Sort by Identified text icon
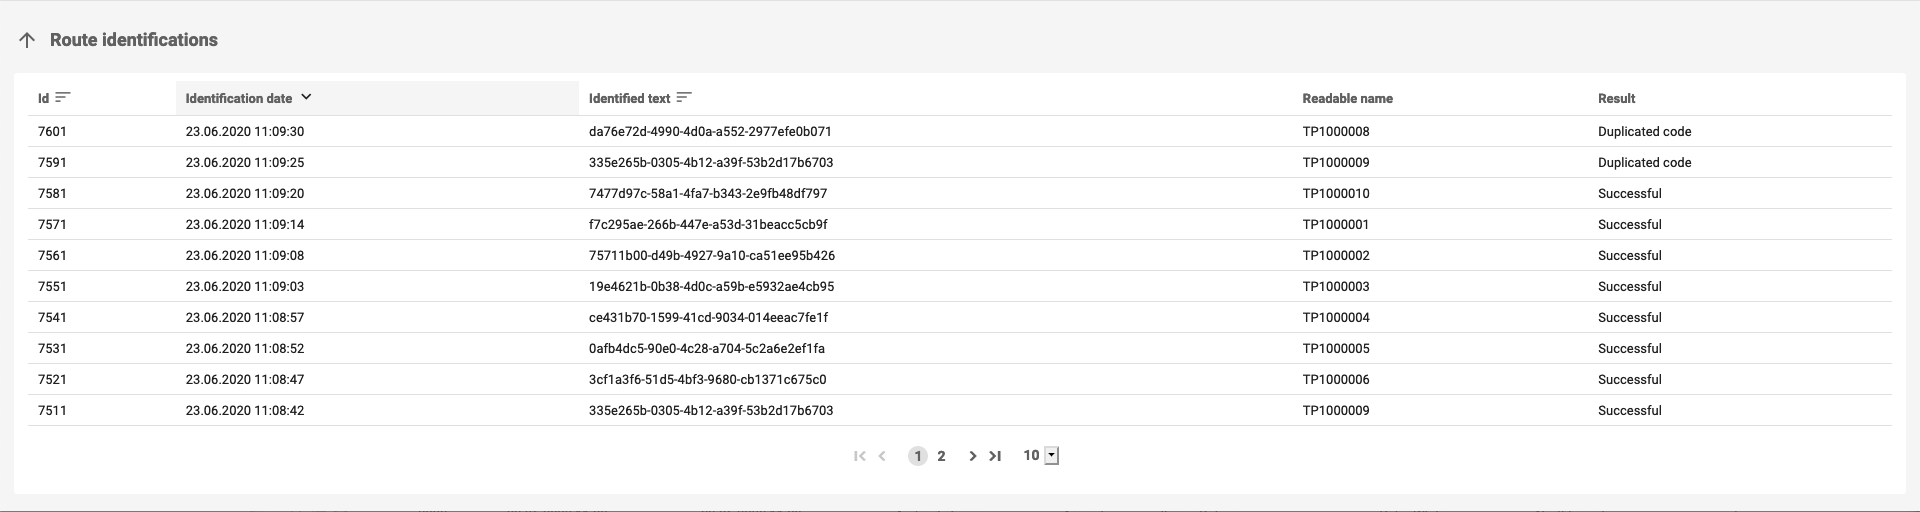Viewport: 1920px width, 512px height. pos(684,97)
